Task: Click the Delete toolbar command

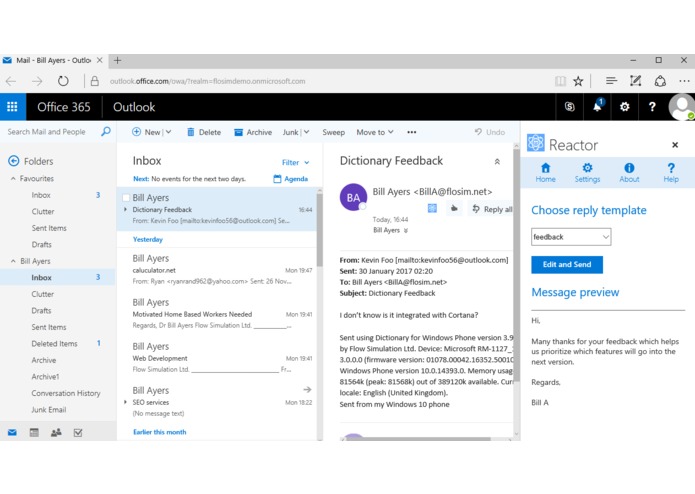Action: click(204, 132)
